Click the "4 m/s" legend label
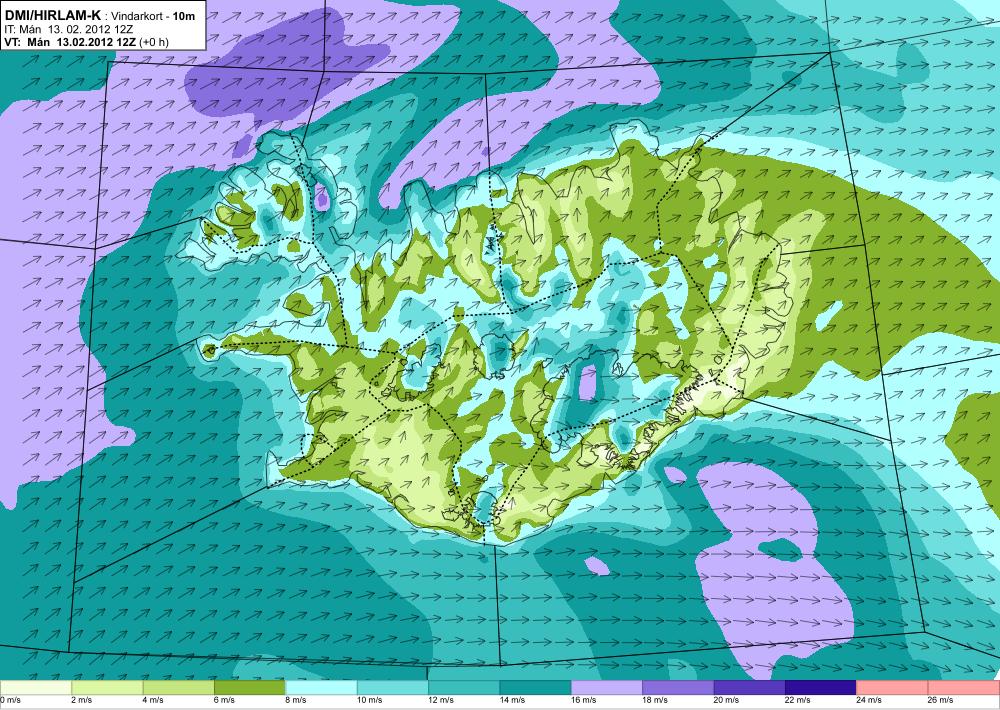The image size is (1000, 710). point(153,700)
